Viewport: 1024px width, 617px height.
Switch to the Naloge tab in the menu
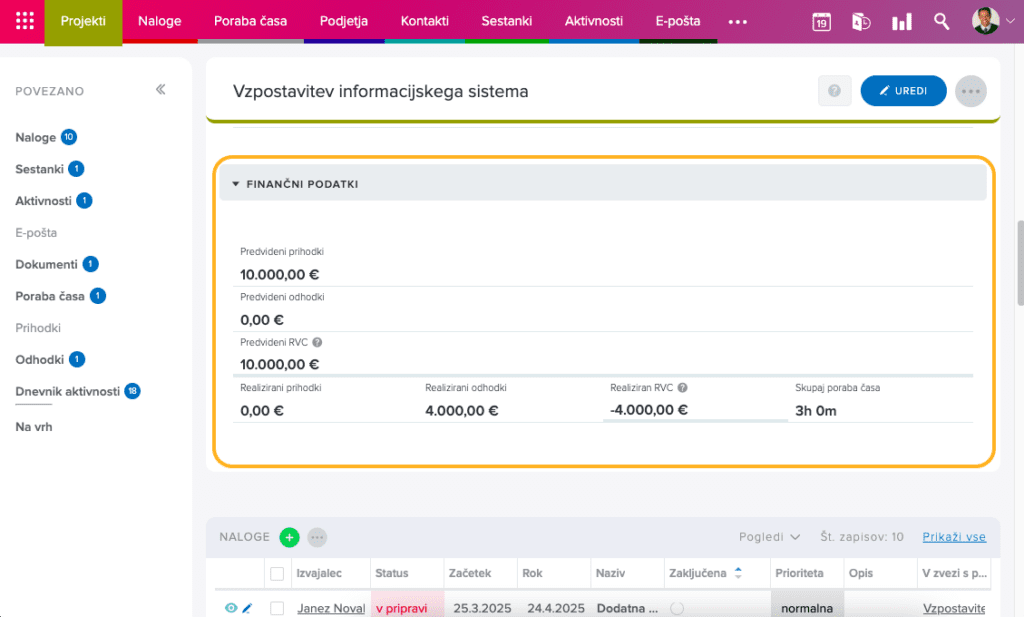pyautogui.click(x=159, y=20)
